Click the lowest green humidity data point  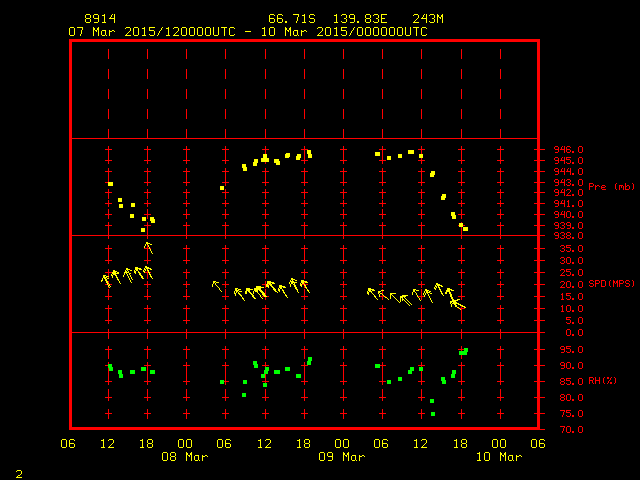433,414
